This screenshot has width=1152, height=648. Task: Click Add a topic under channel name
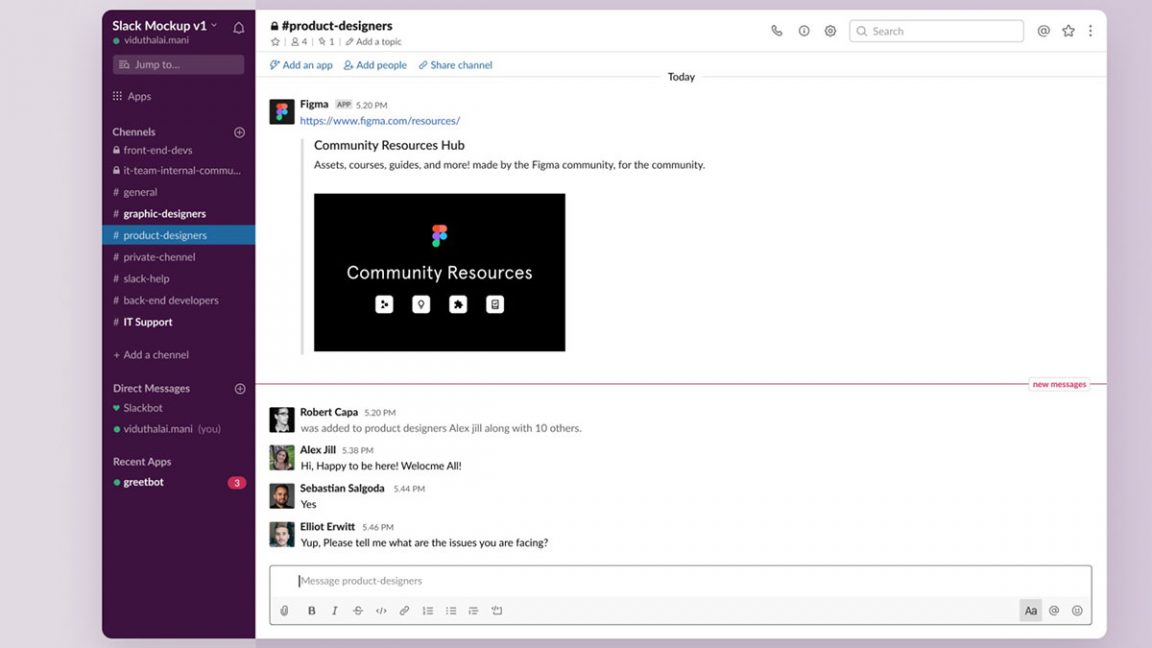point(374,42)
